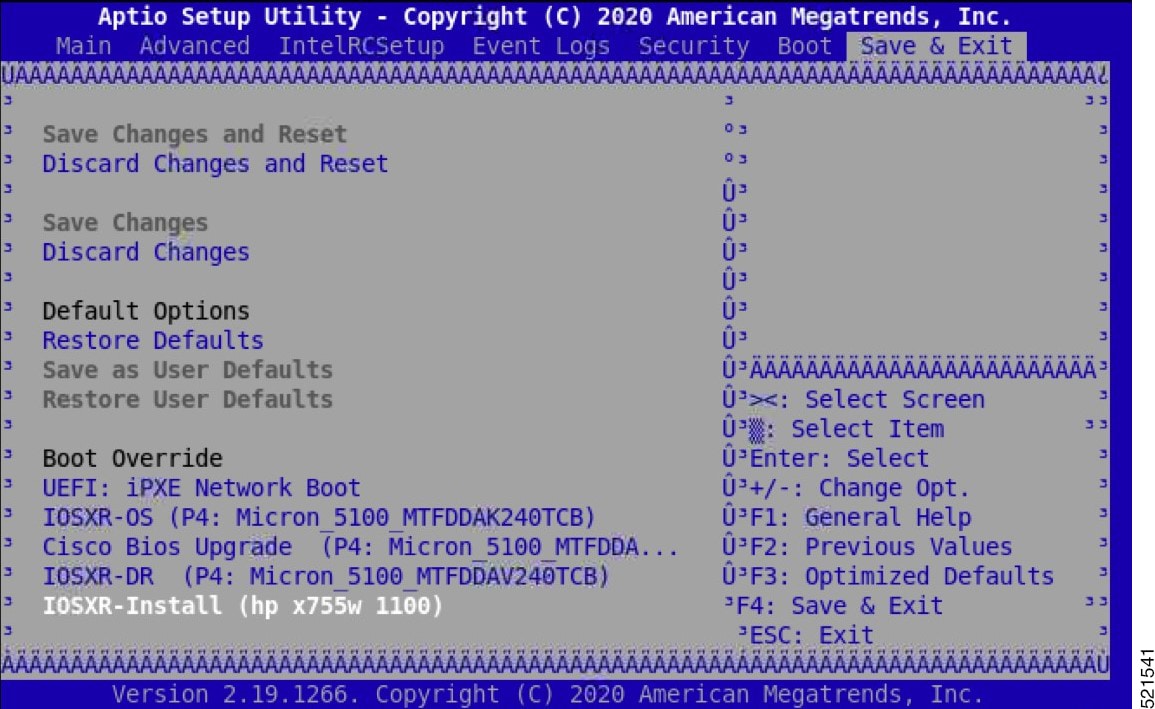Click the 'Select Item' help line
This screenshot has width=1155, height=709.
pos(846,428)
